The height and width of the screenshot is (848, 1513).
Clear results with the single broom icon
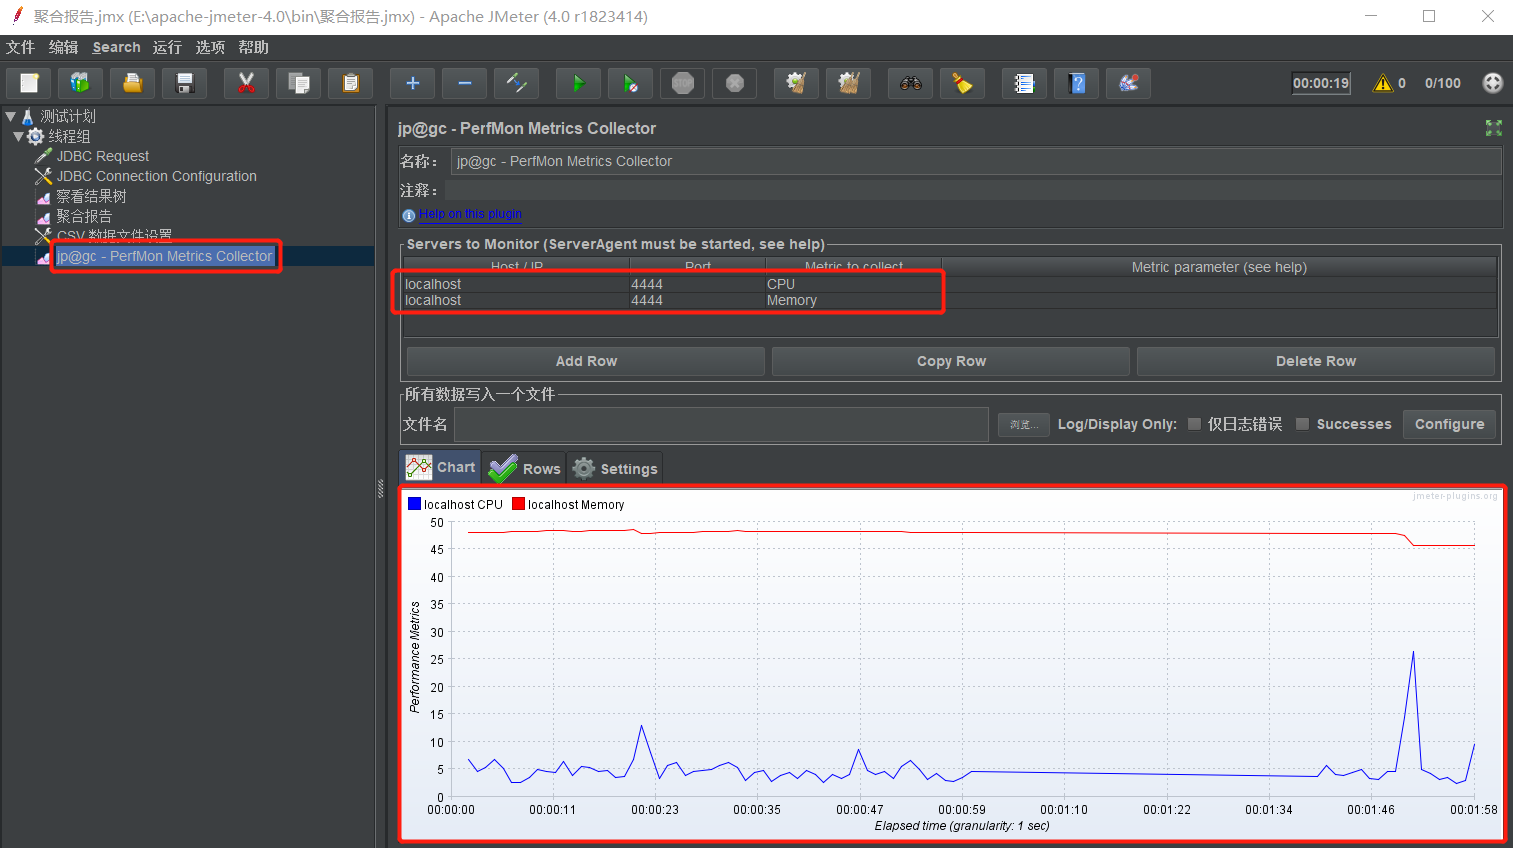click(x=797, y=83)
